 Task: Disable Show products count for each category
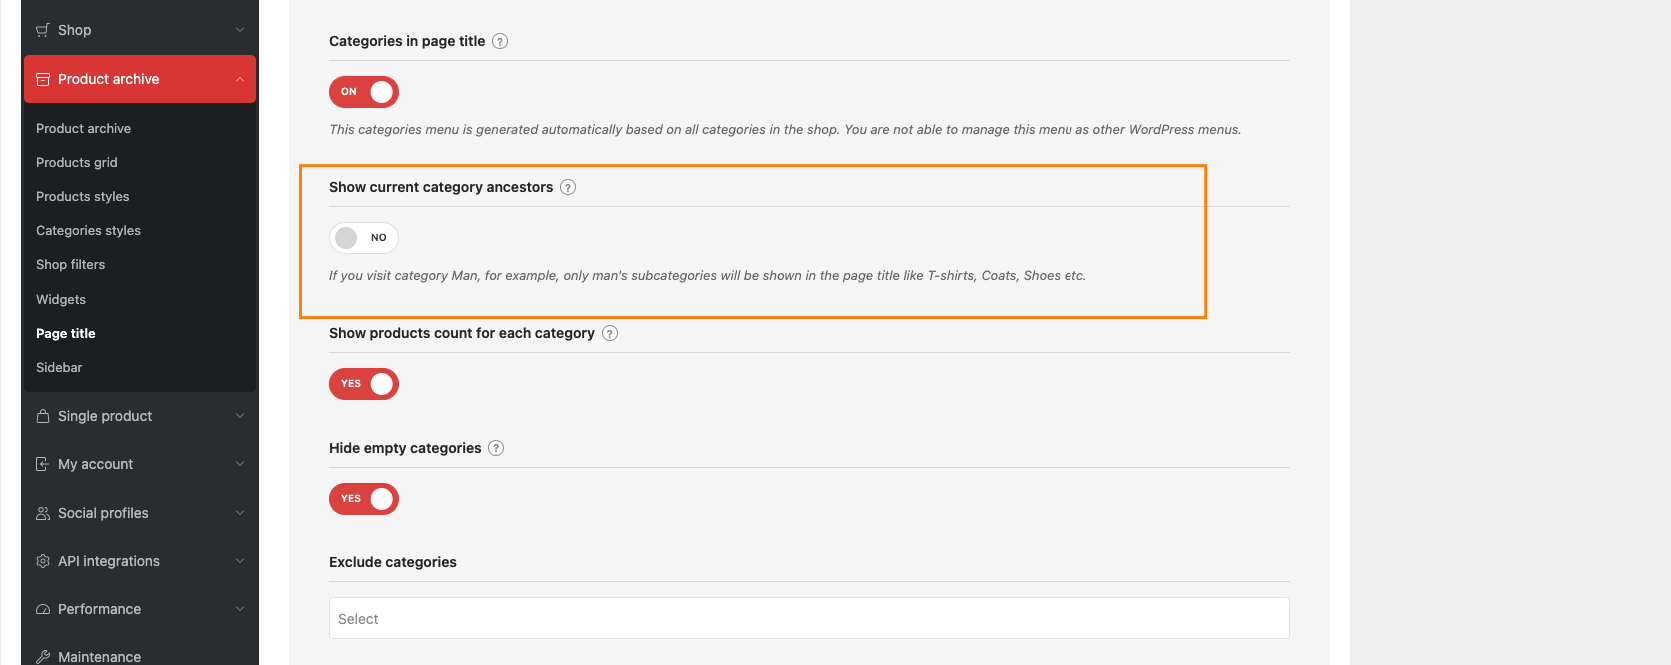point(364,384)
